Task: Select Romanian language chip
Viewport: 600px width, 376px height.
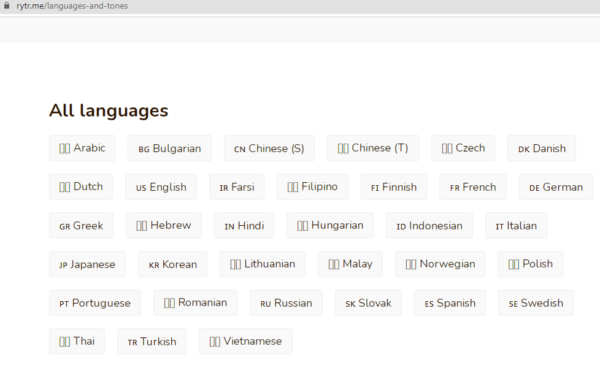Action: (196, 303)
